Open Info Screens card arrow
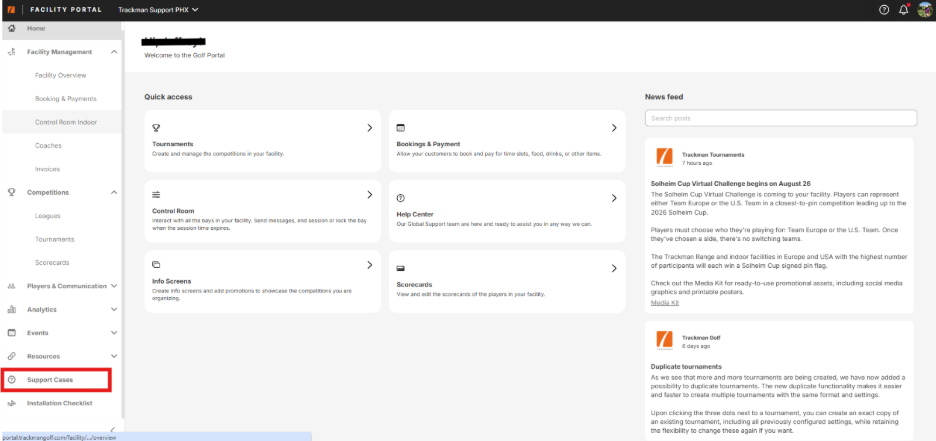Viewport: 936px width, 441px height. point(370,264)
